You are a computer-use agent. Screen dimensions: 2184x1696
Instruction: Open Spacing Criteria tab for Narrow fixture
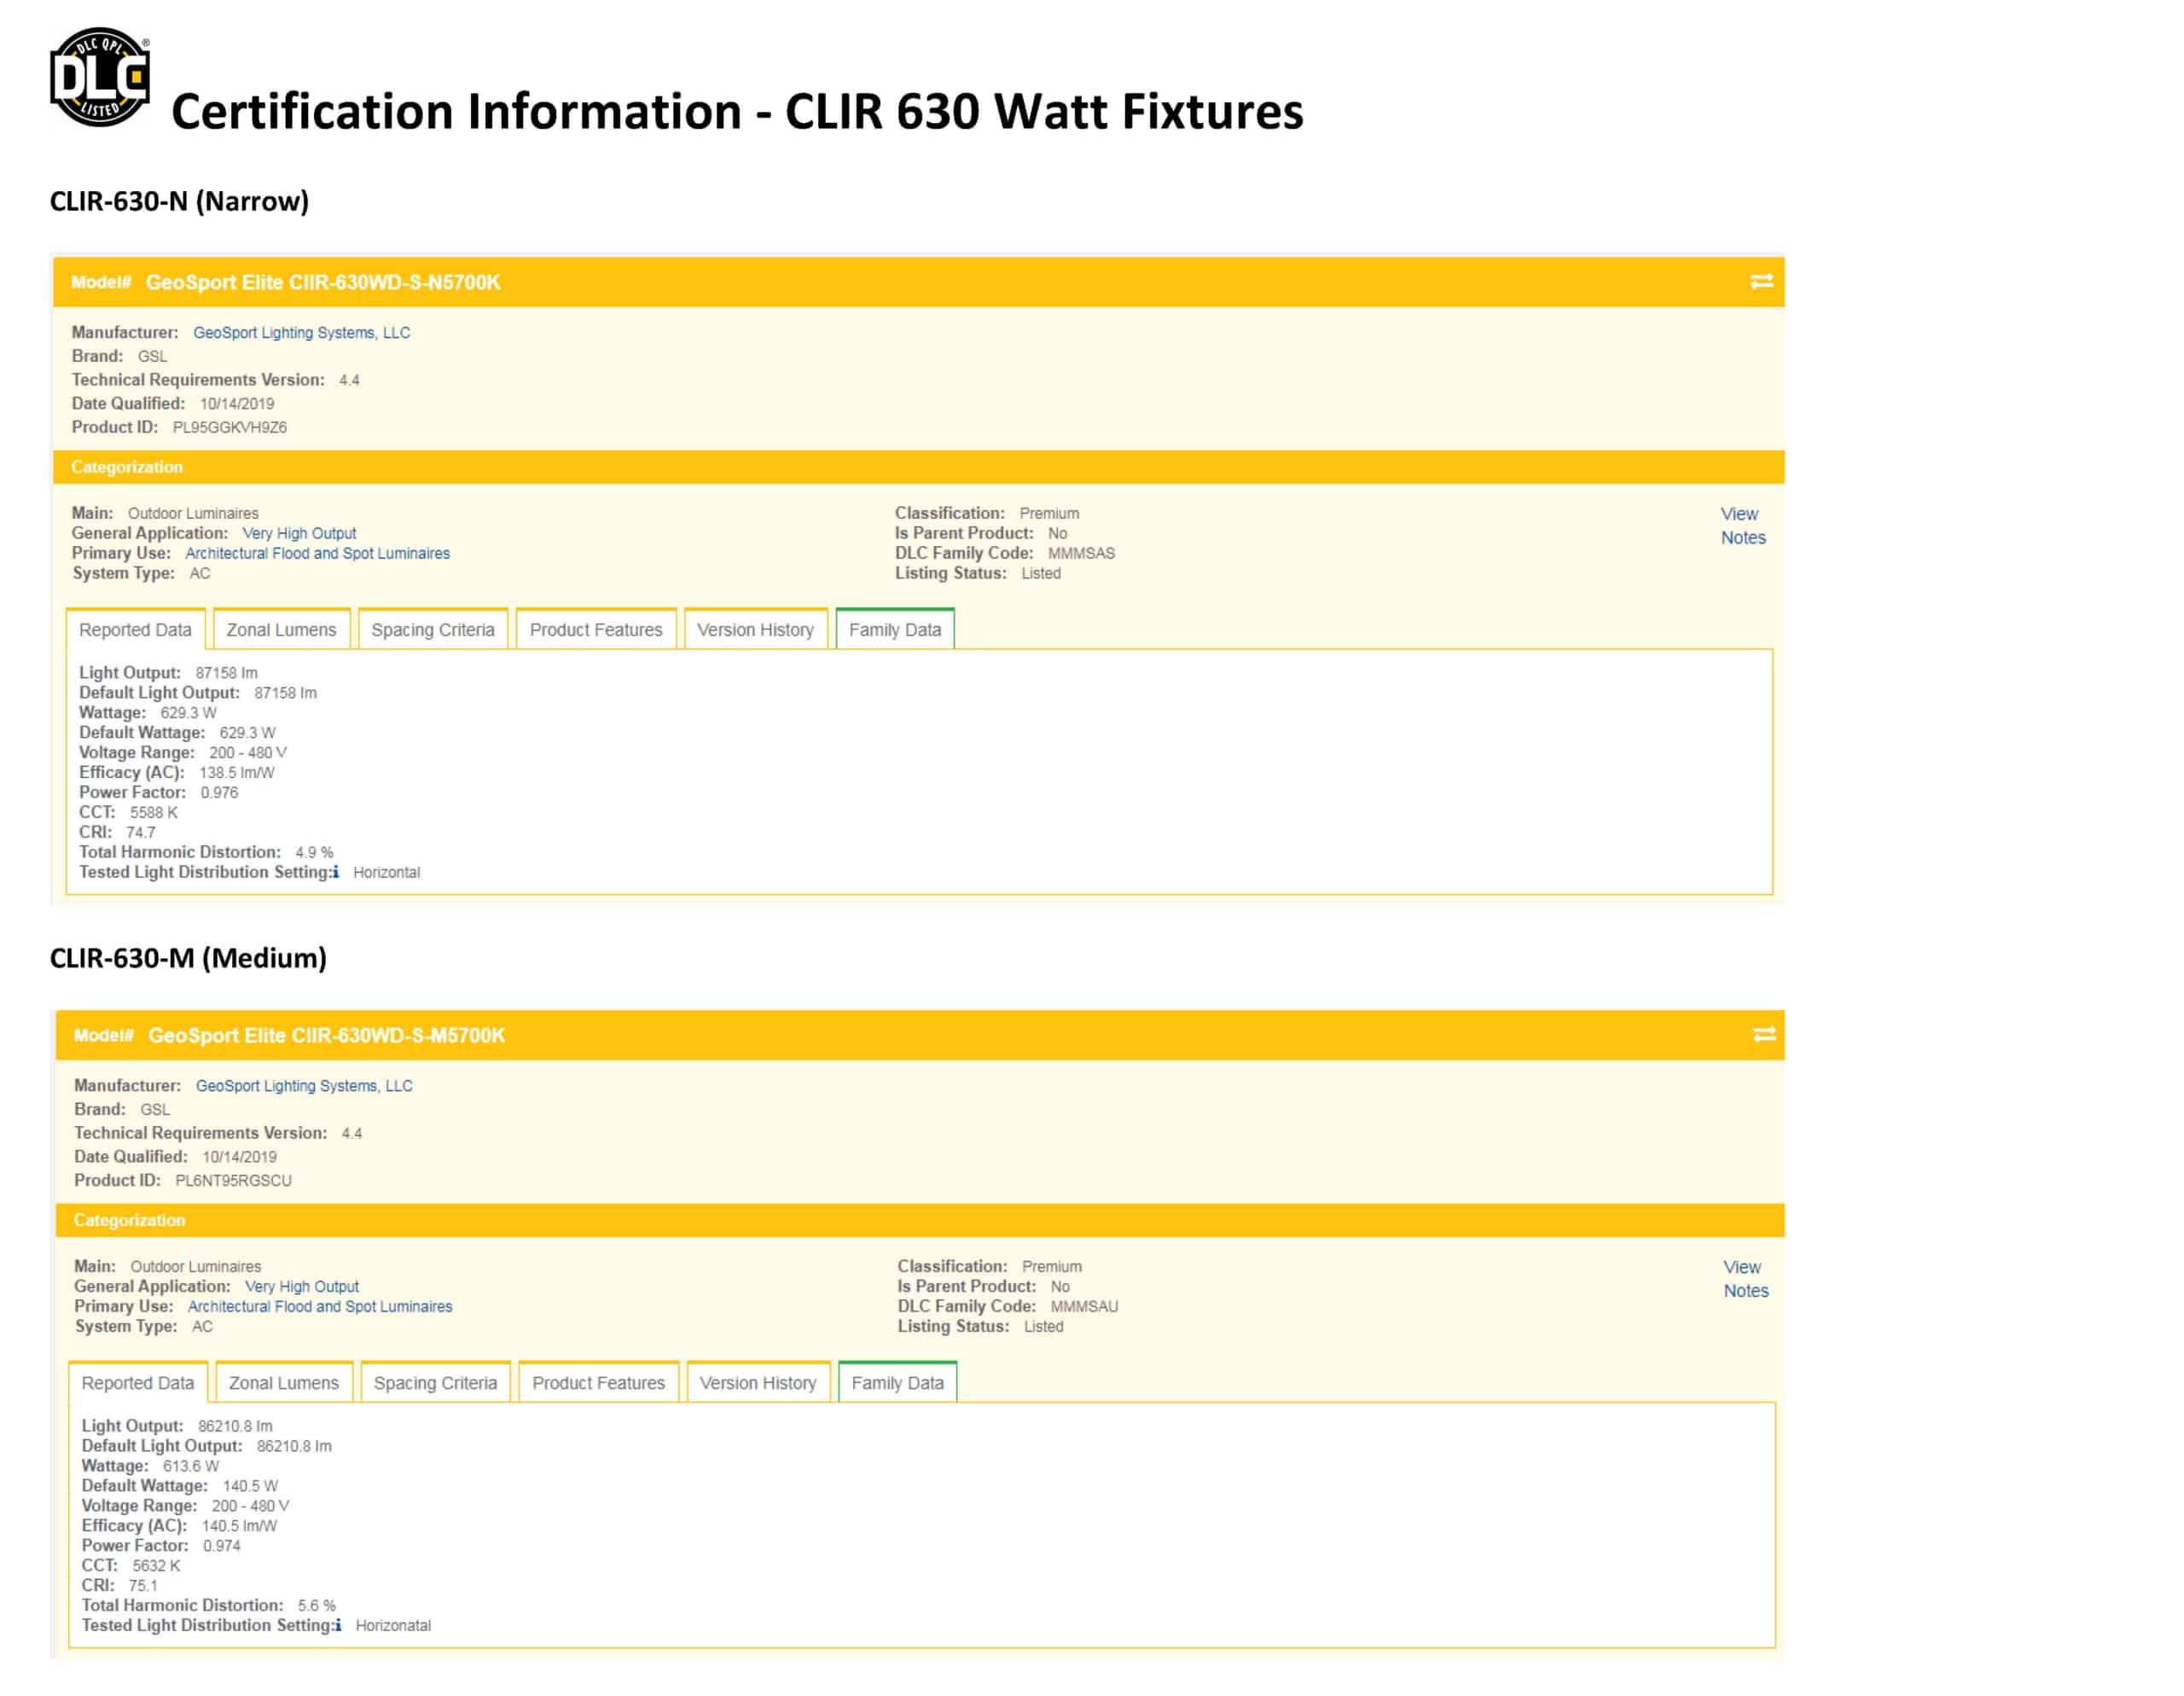[x=433, y=630]
